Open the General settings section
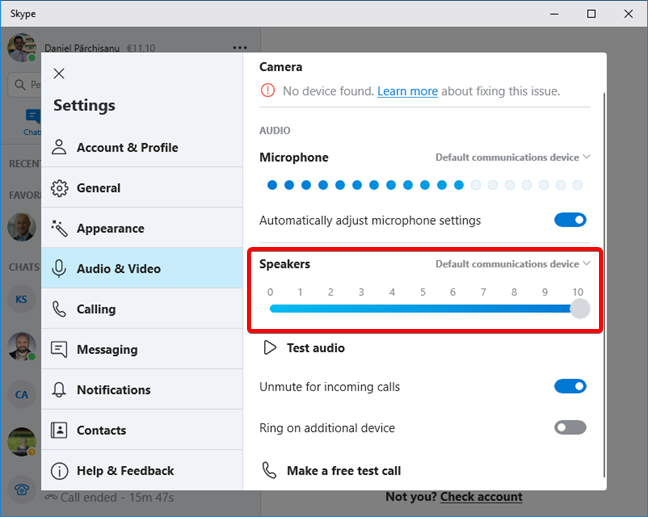648x517 pixels. tap(142, 188)
